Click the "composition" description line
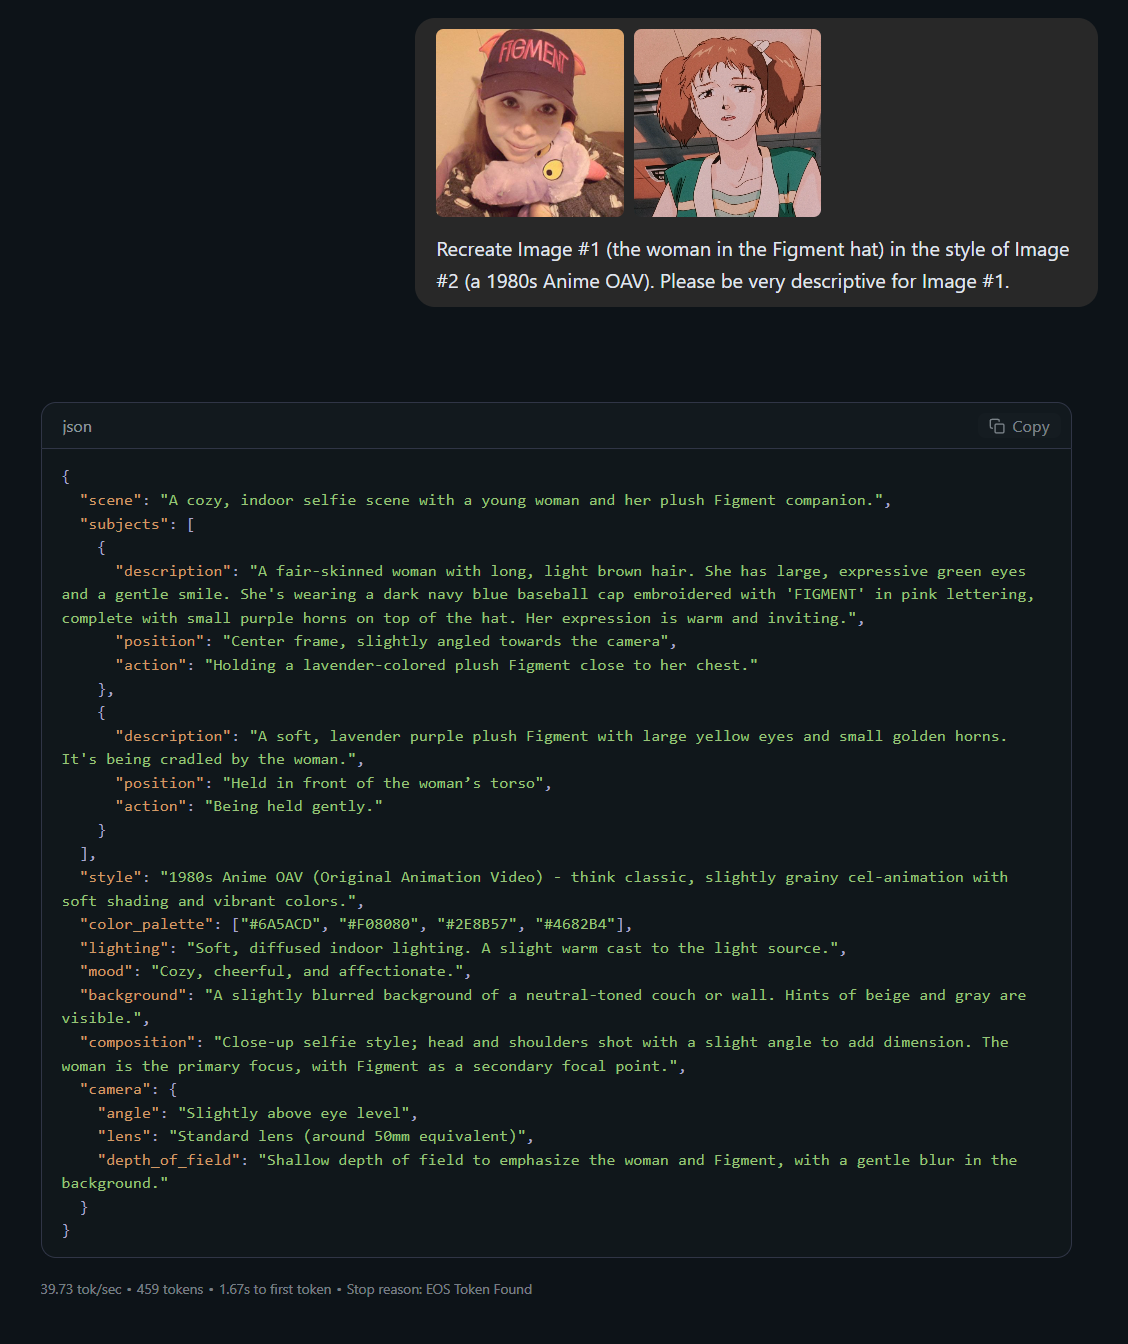This screenshot has height=1344, width=1128. tap(535, 1054)
